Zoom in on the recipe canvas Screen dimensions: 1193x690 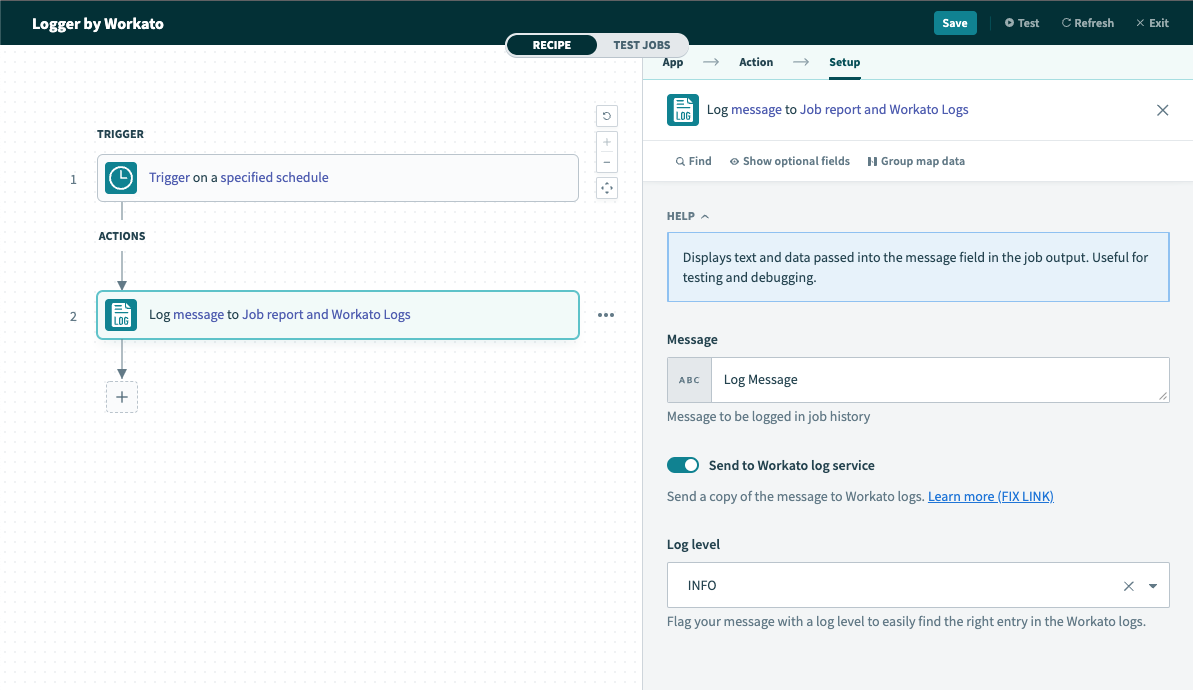pyautogui.click(x=606, y=142)
